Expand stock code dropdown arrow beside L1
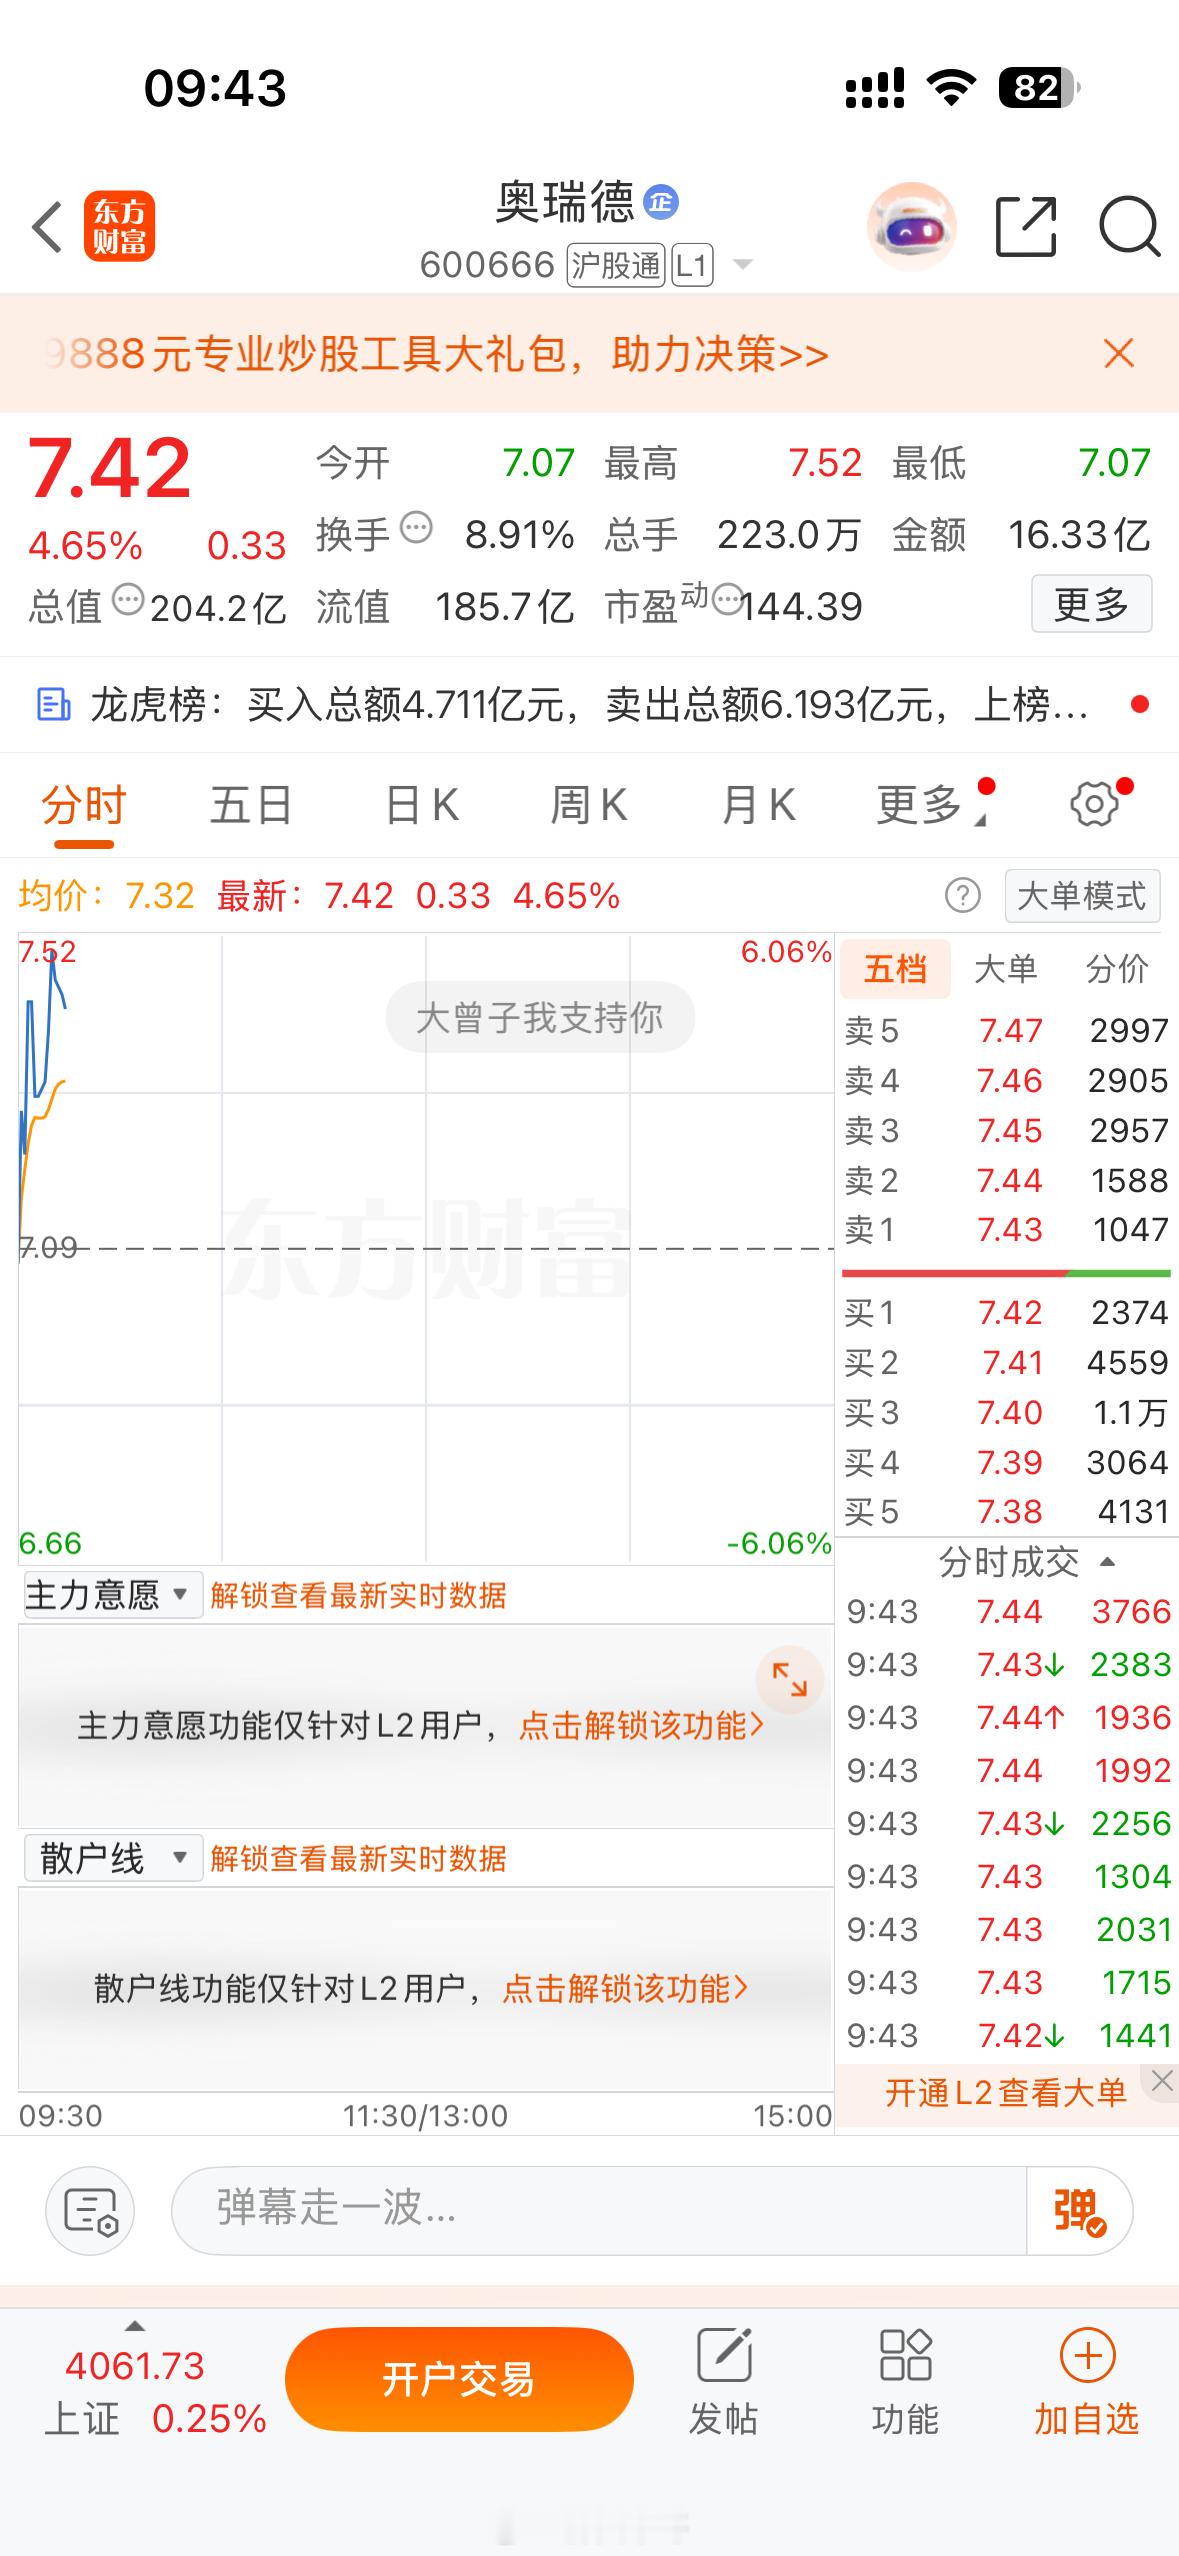Image resolution: width=1179 pixels, height=2556 pixels. (742, 265)
